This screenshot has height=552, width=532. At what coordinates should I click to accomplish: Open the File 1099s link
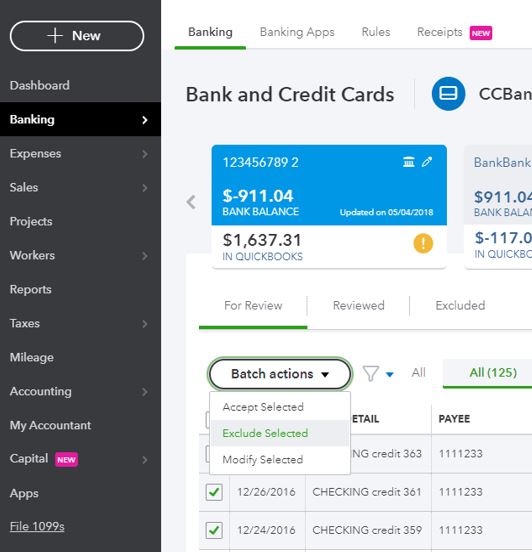tap(37, 526)
